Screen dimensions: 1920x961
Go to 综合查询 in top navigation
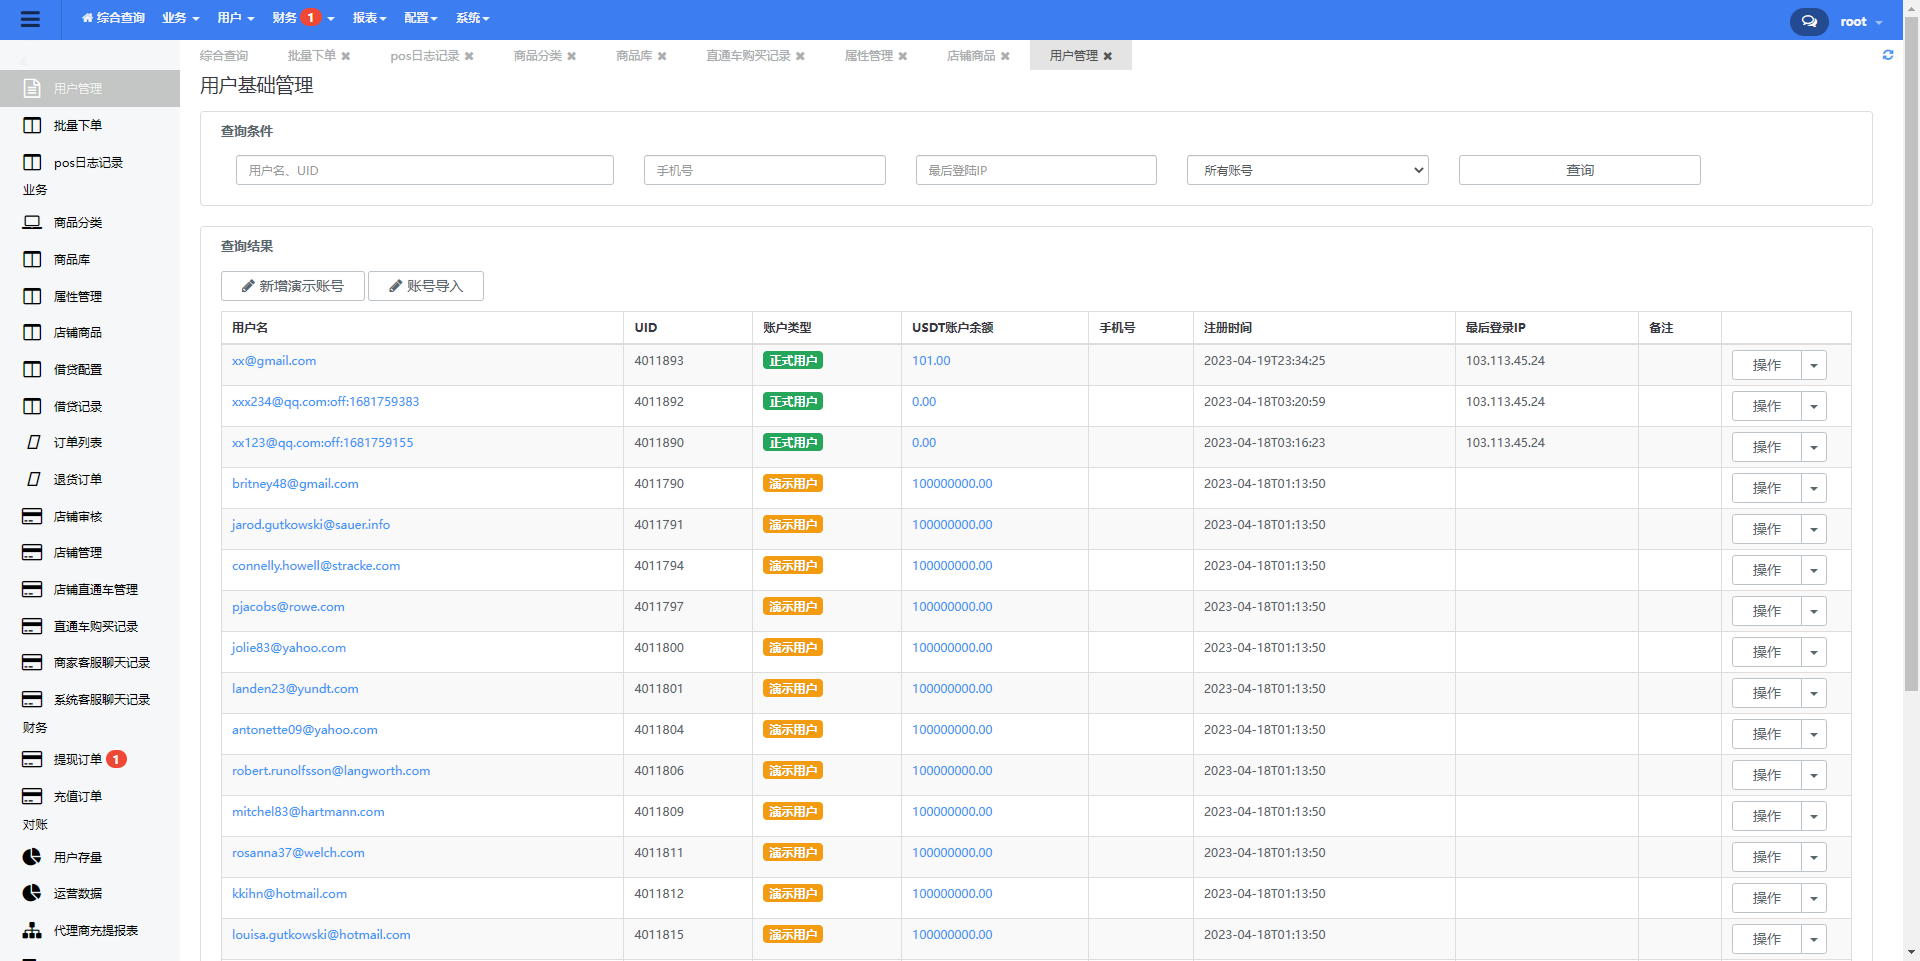click(113, 18)
